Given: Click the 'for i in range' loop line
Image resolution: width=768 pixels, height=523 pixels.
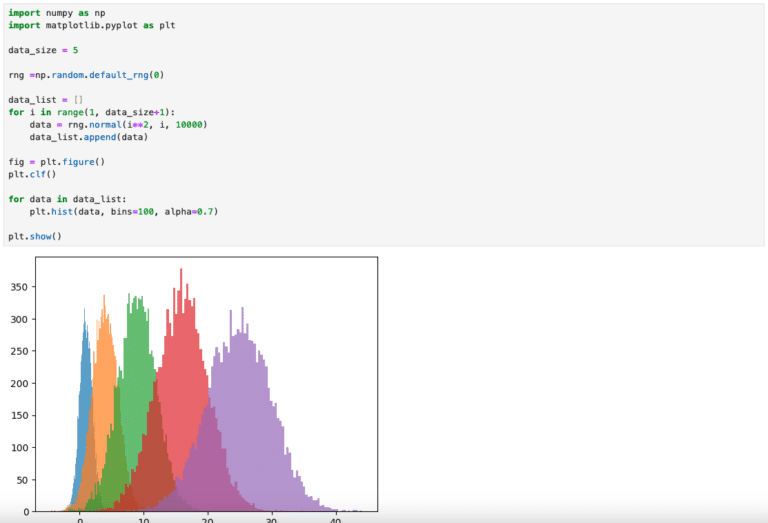Looking at the screenshot, I should [x=92, y=112].
